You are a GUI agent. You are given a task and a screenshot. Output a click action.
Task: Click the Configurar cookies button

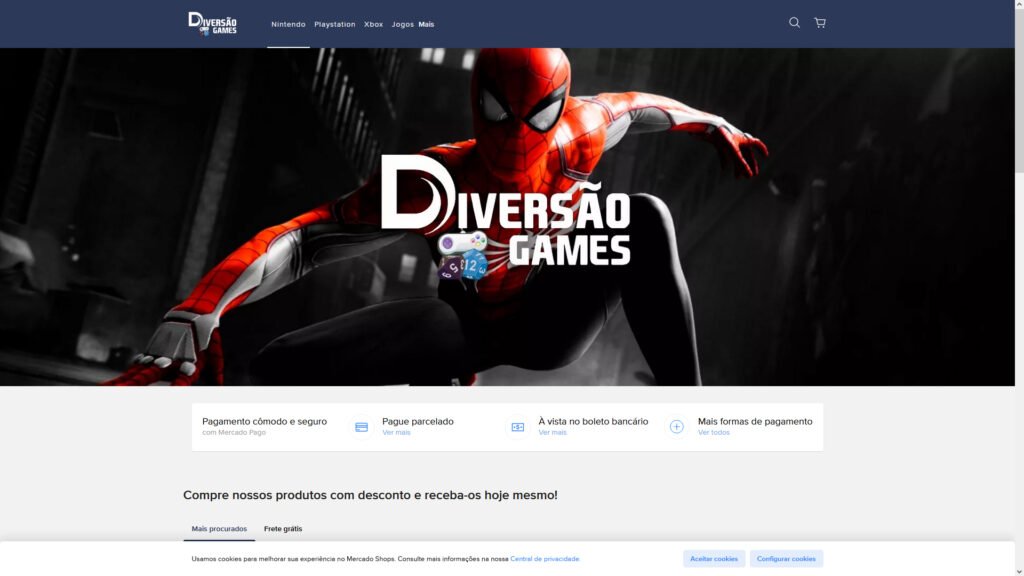click(x=786, y=559)
